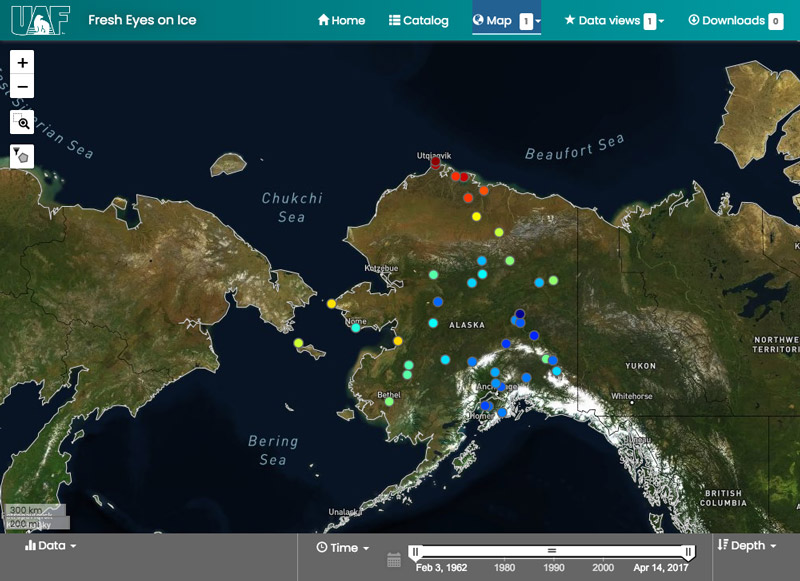This screenshot has width=800, height=581.
Task: Click the left time slider handle
Action: (x=415, y=552)
